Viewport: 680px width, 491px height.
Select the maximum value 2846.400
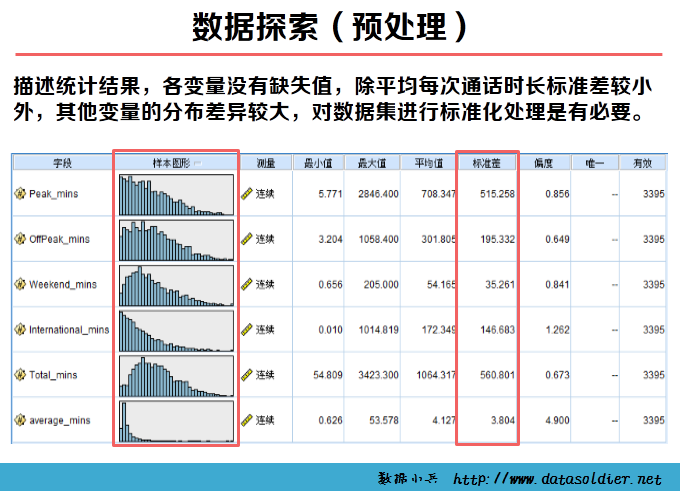tap(378, 194)
